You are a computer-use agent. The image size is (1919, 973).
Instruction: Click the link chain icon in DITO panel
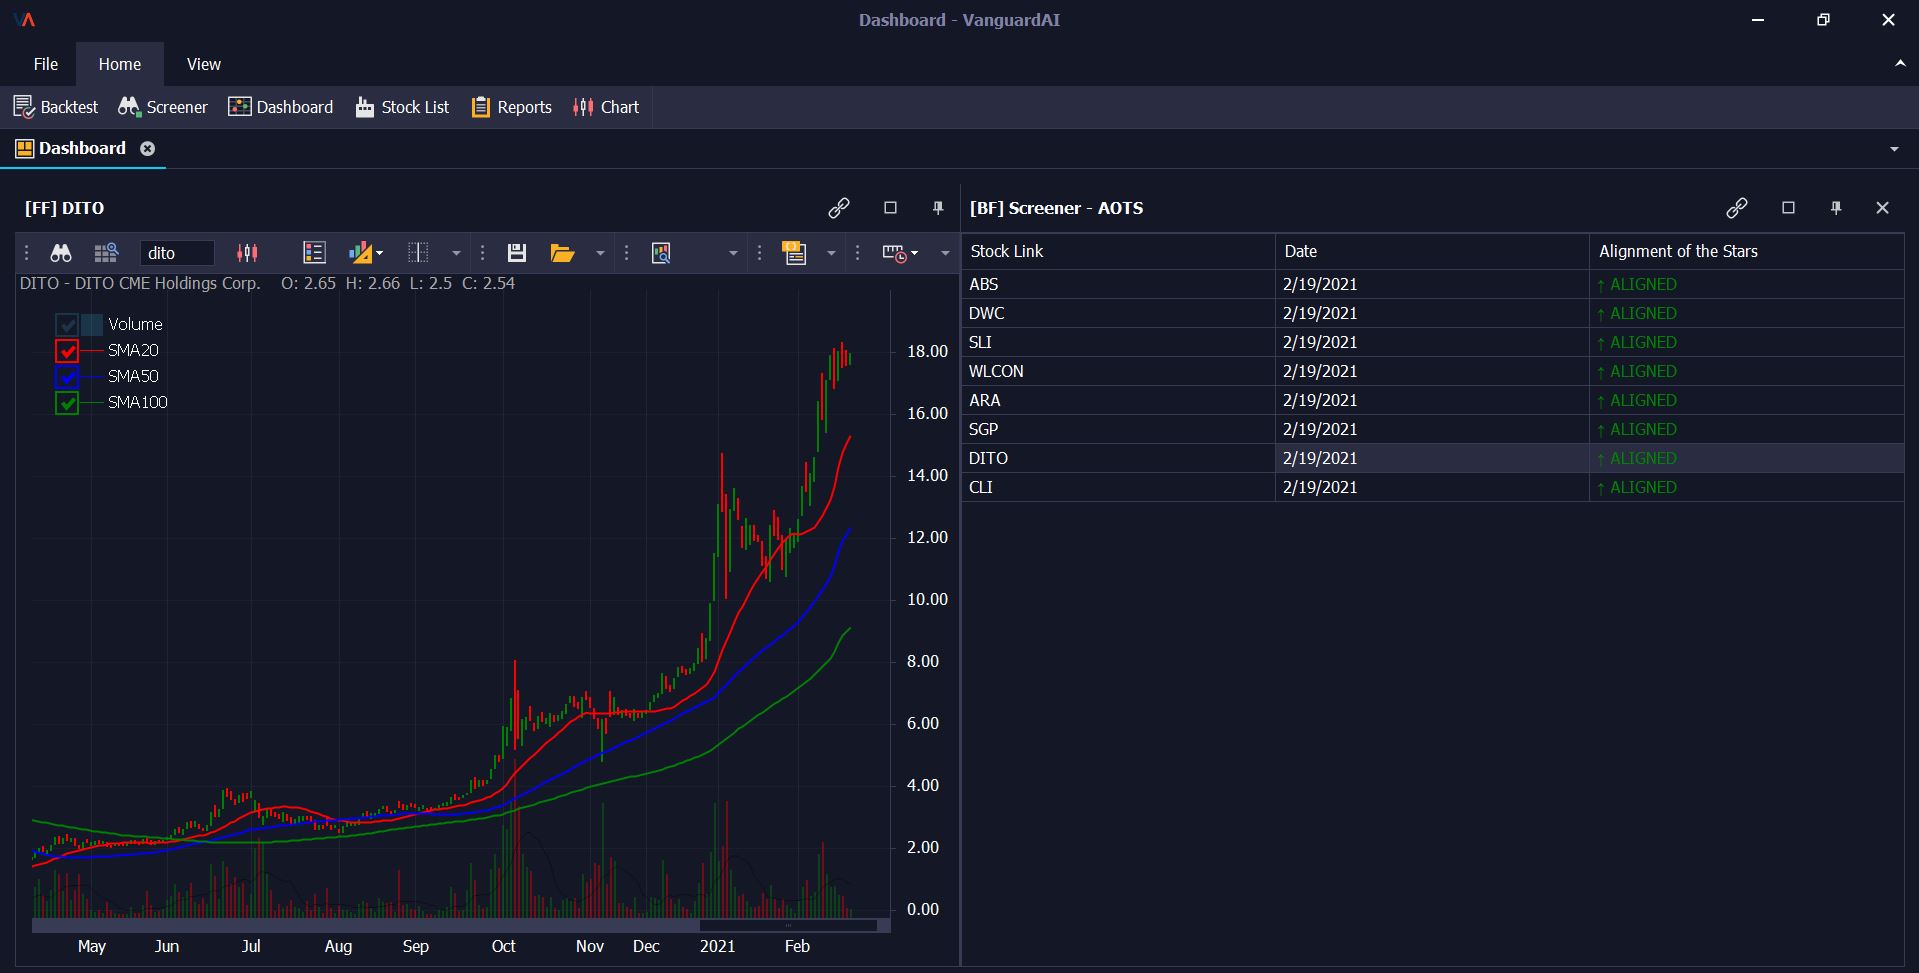839,208
